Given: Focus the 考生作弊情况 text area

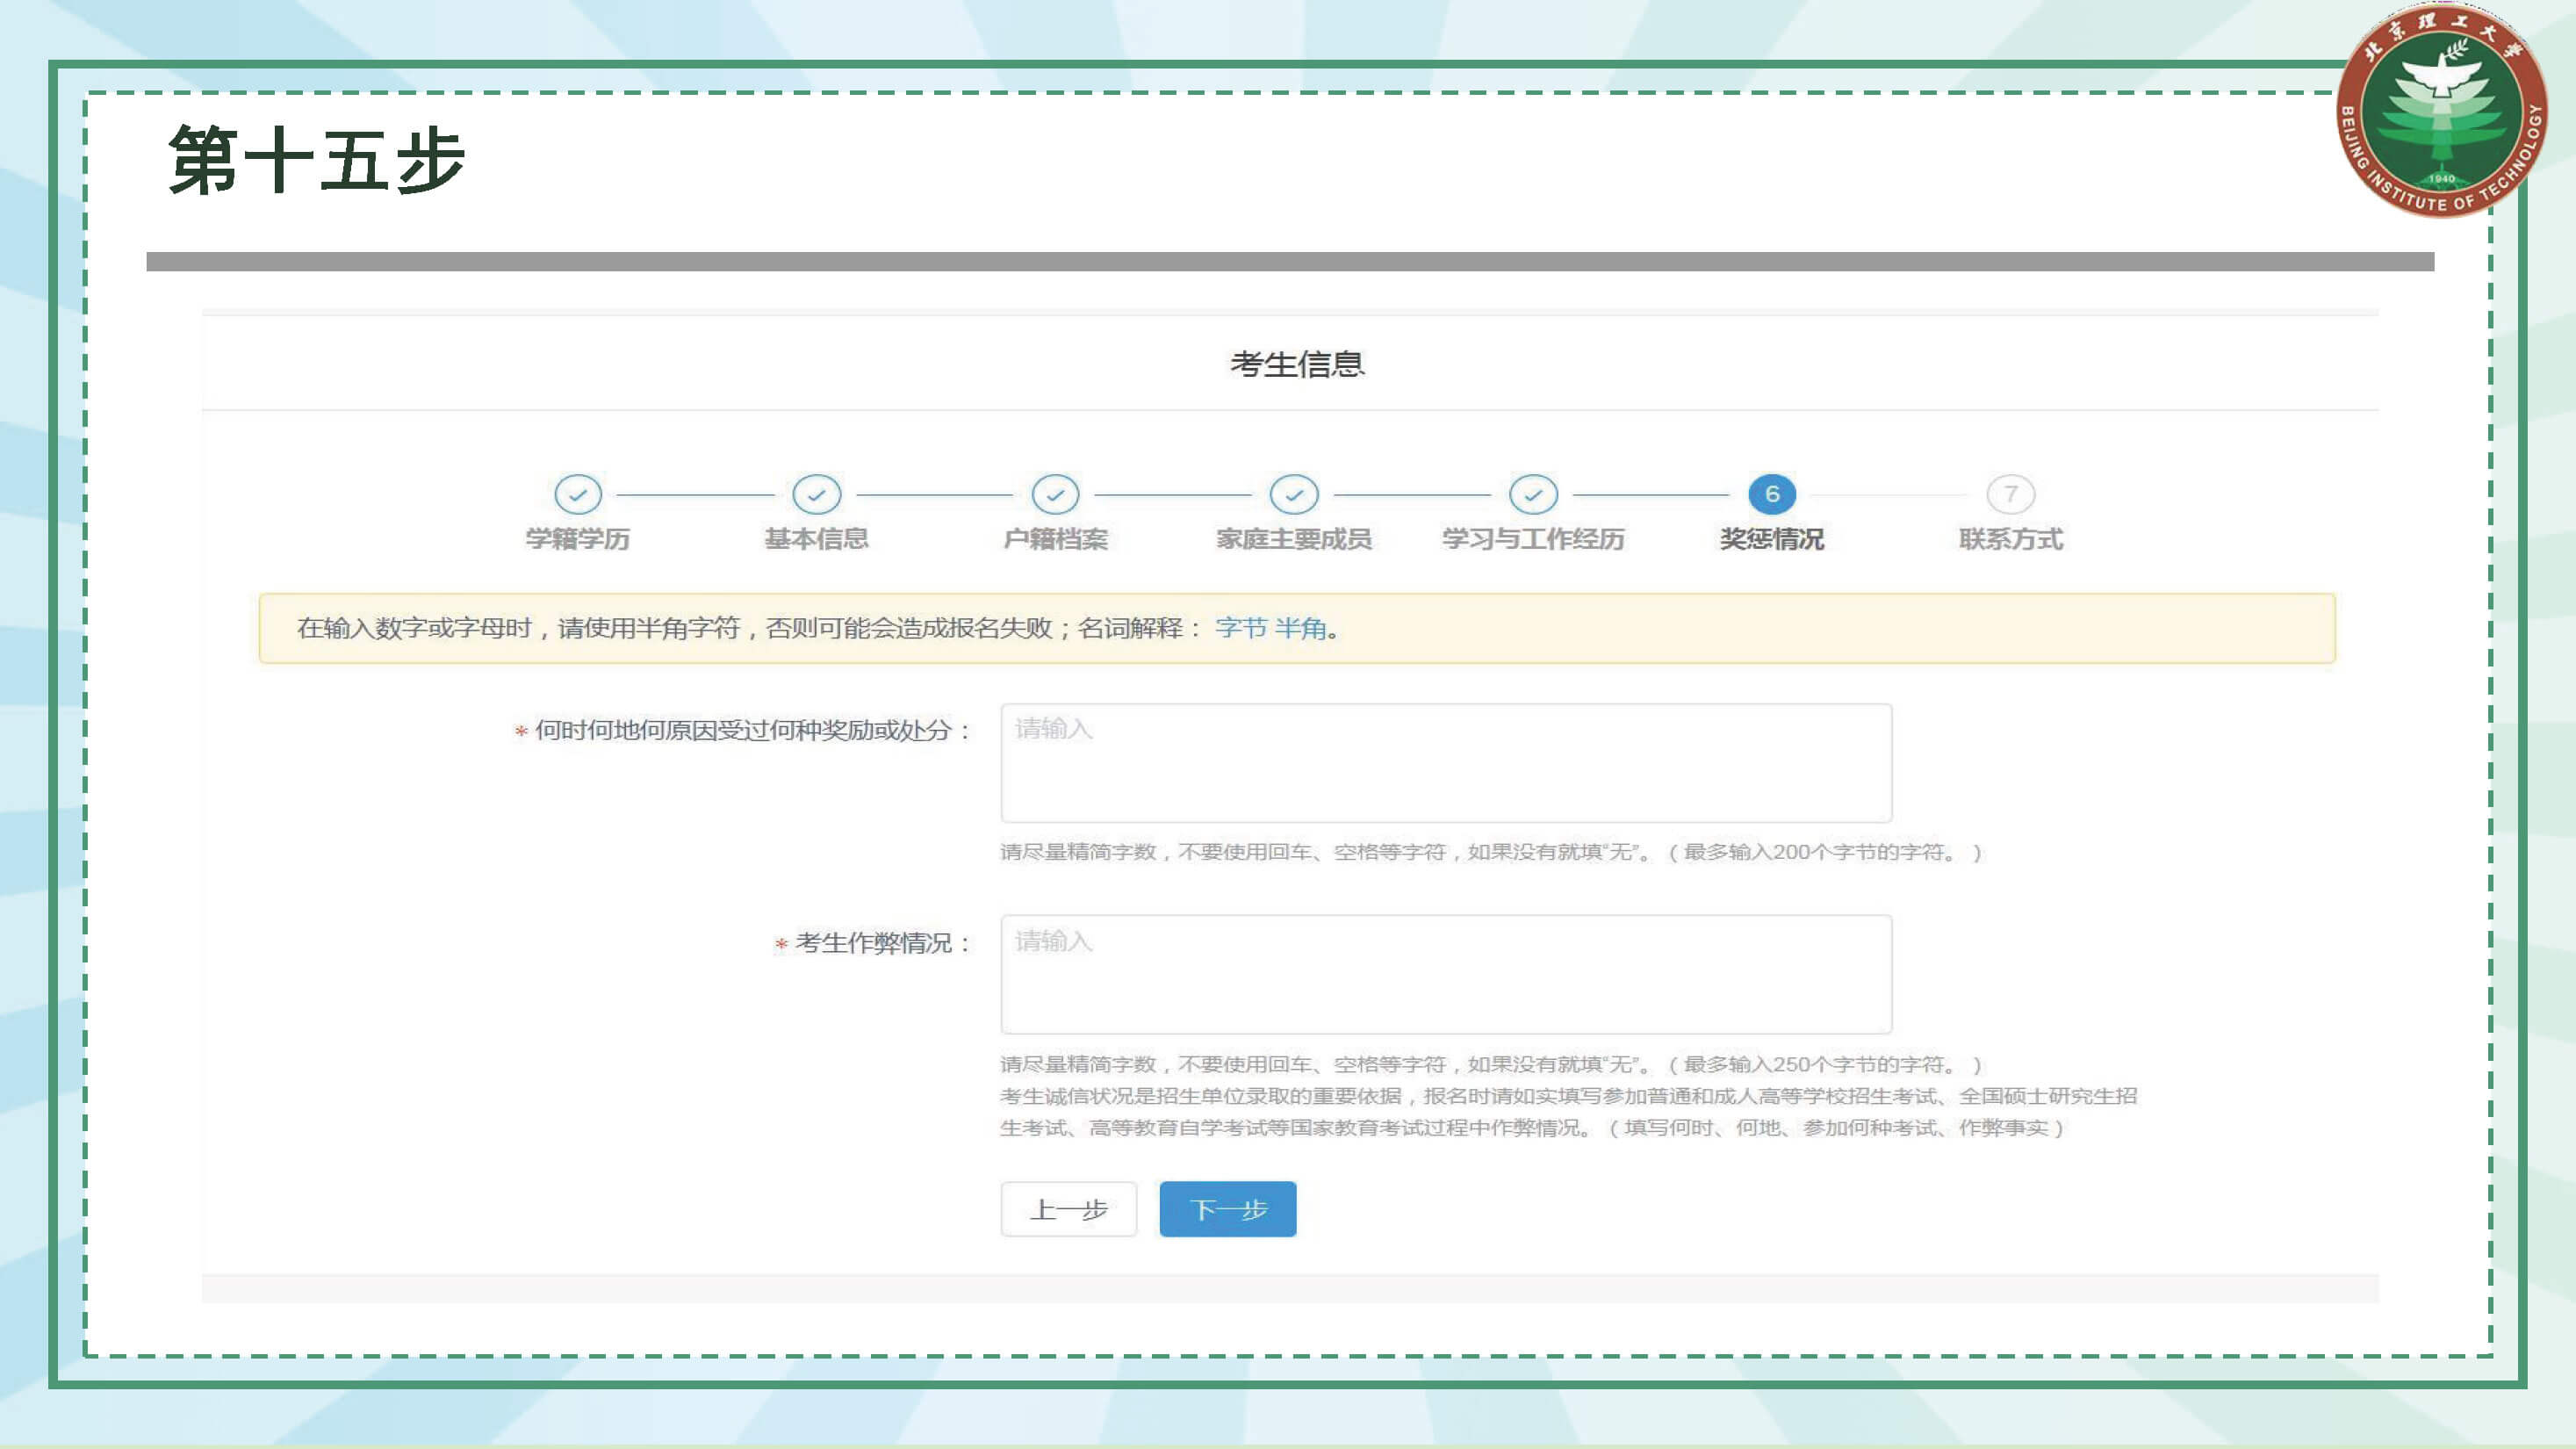Looking at the screenshot, I should [x=1446, y=974].
